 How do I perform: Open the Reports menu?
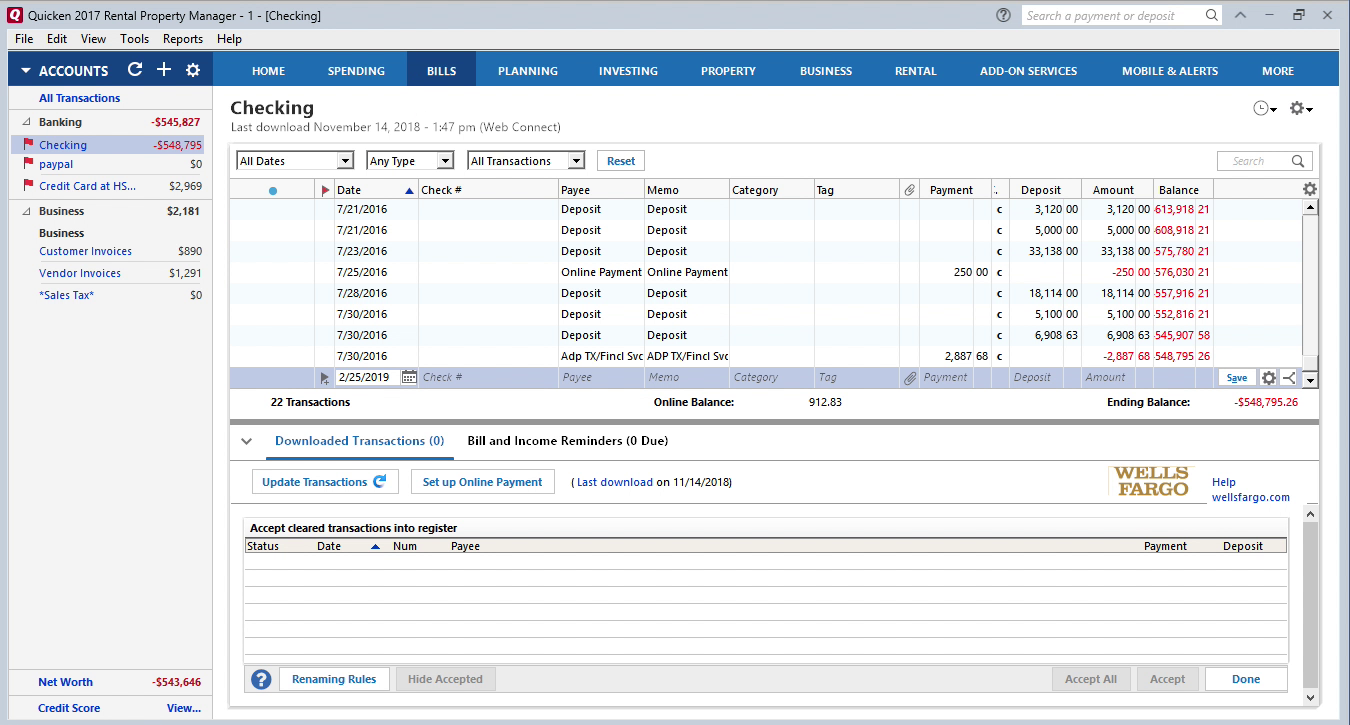pyautogui.click(x=183, y=39)
